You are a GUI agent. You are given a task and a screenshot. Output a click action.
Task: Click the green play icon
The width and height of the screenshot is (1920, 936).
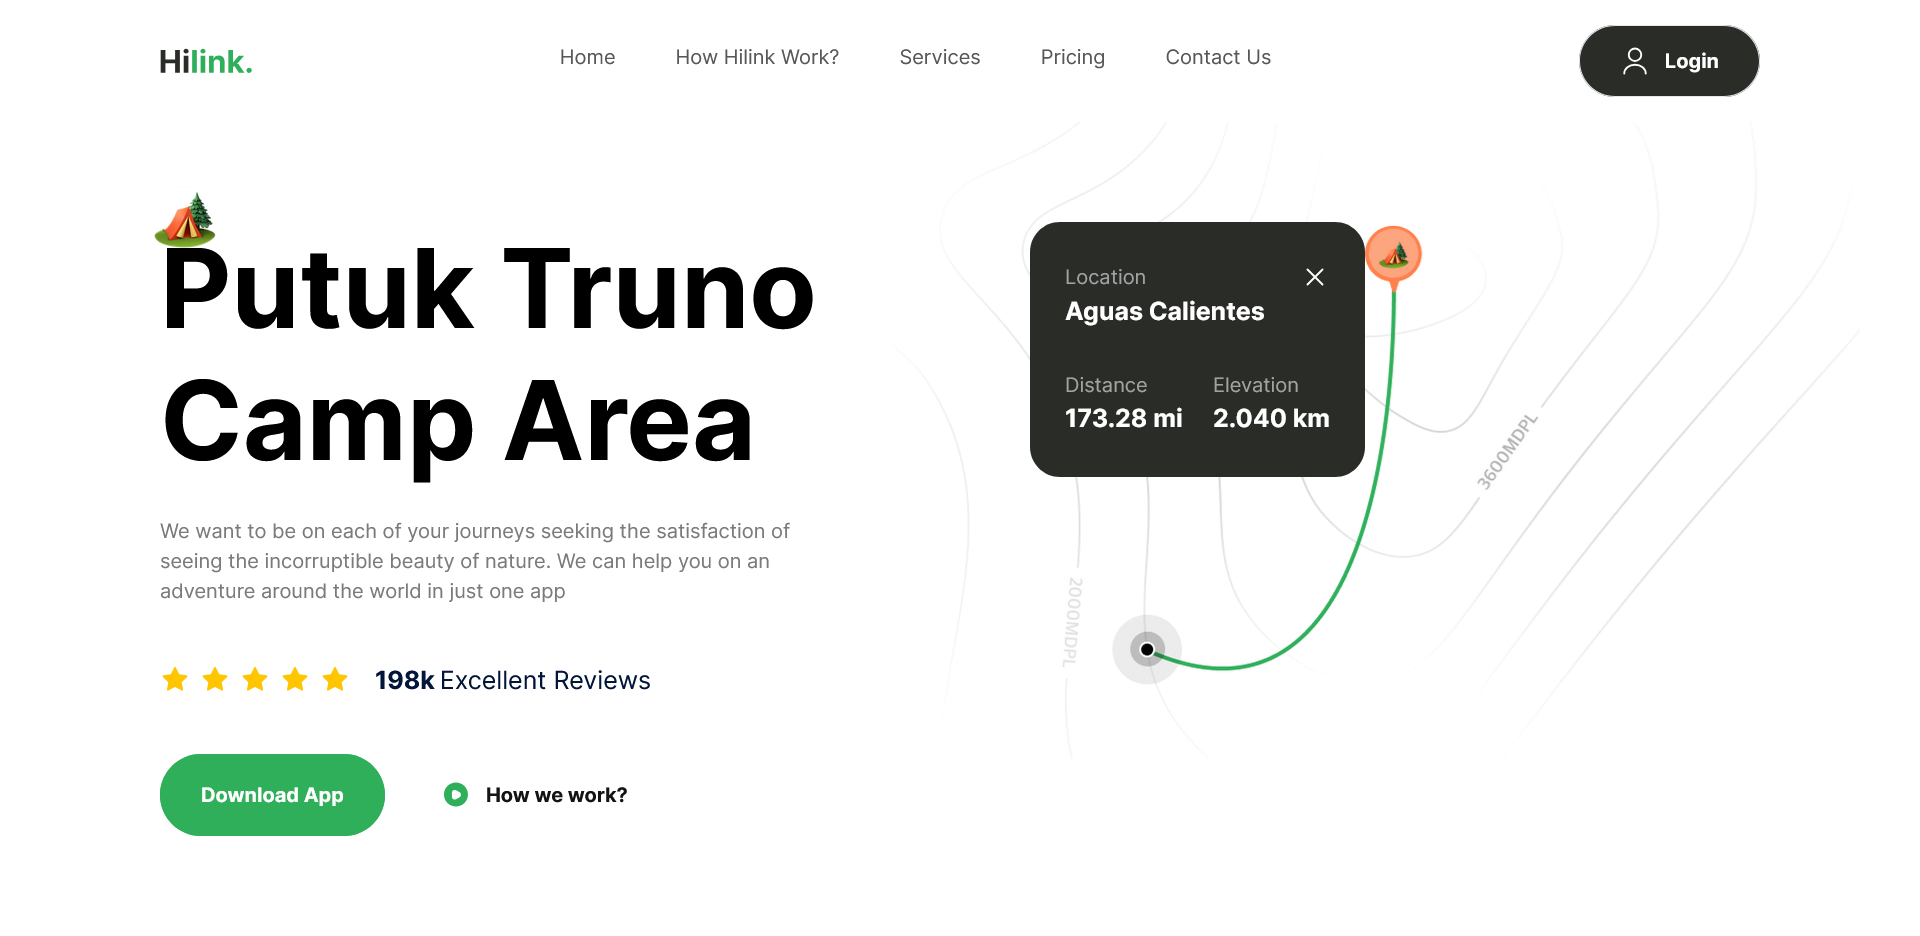(456, 795)
